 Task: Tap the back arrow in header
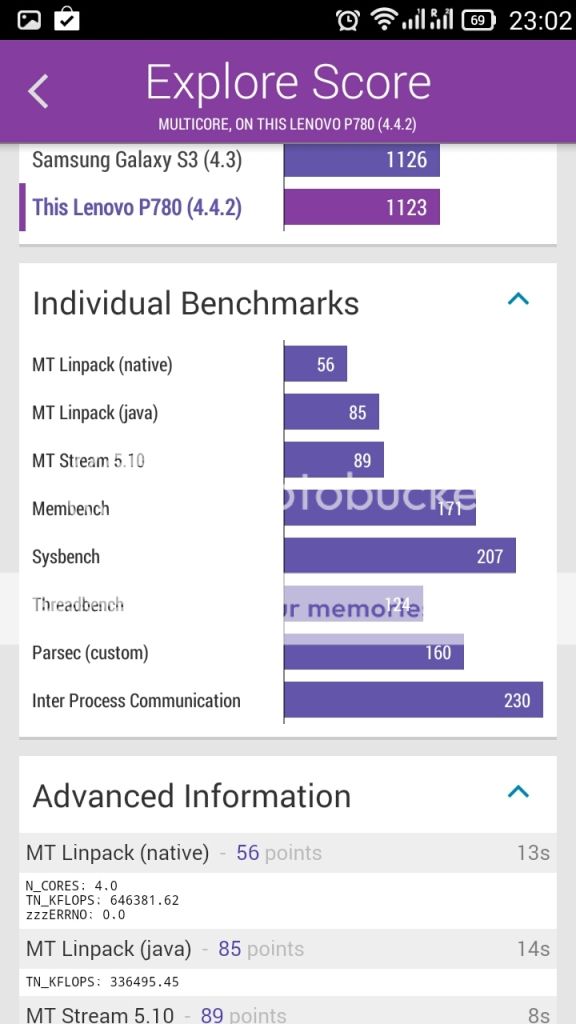pyautogui.click(x=38, y=91)
